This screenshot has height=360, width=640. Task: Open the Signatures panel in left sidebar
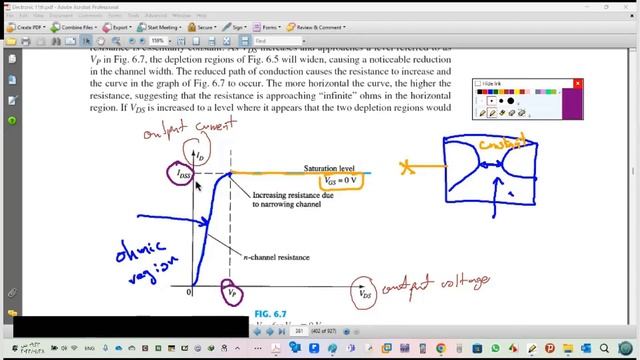(12, 100)
